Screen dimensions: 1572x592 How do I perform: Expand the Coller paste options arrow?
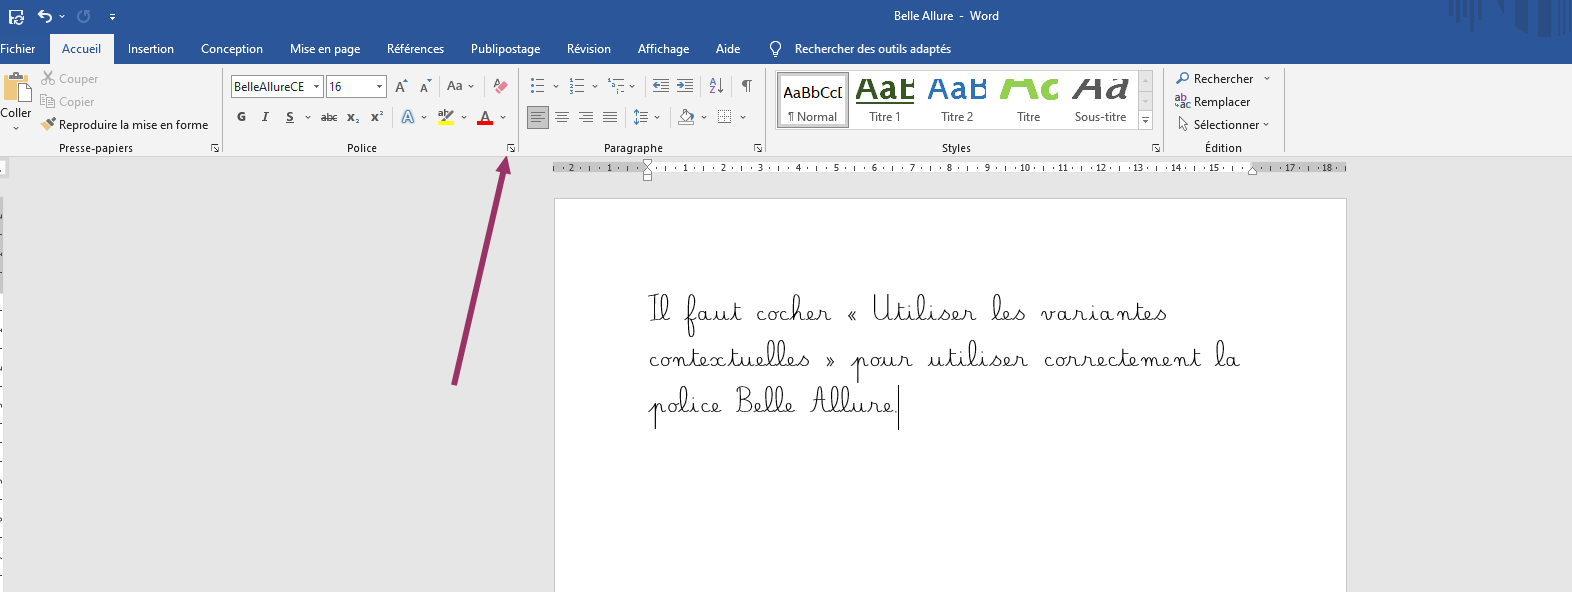coord(16,128)
